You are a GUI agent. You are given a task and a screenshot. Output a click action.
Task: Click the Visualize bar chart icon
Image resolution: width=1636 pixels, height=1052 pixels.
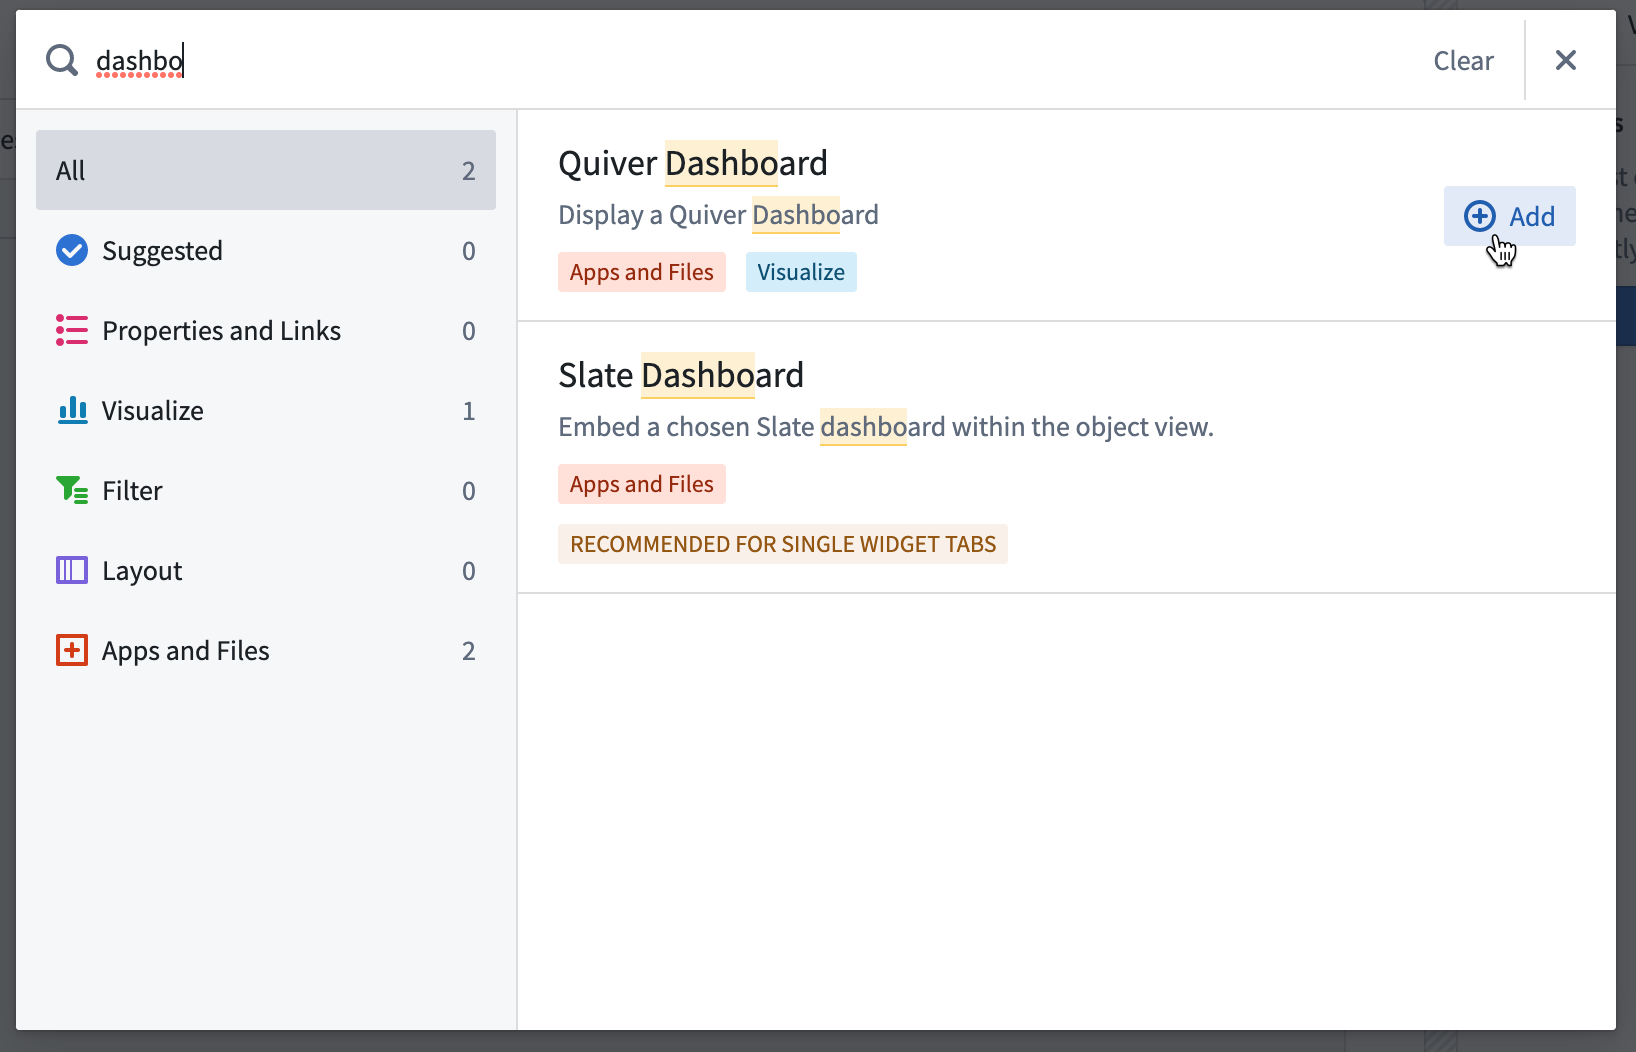[x=72, y=410]
